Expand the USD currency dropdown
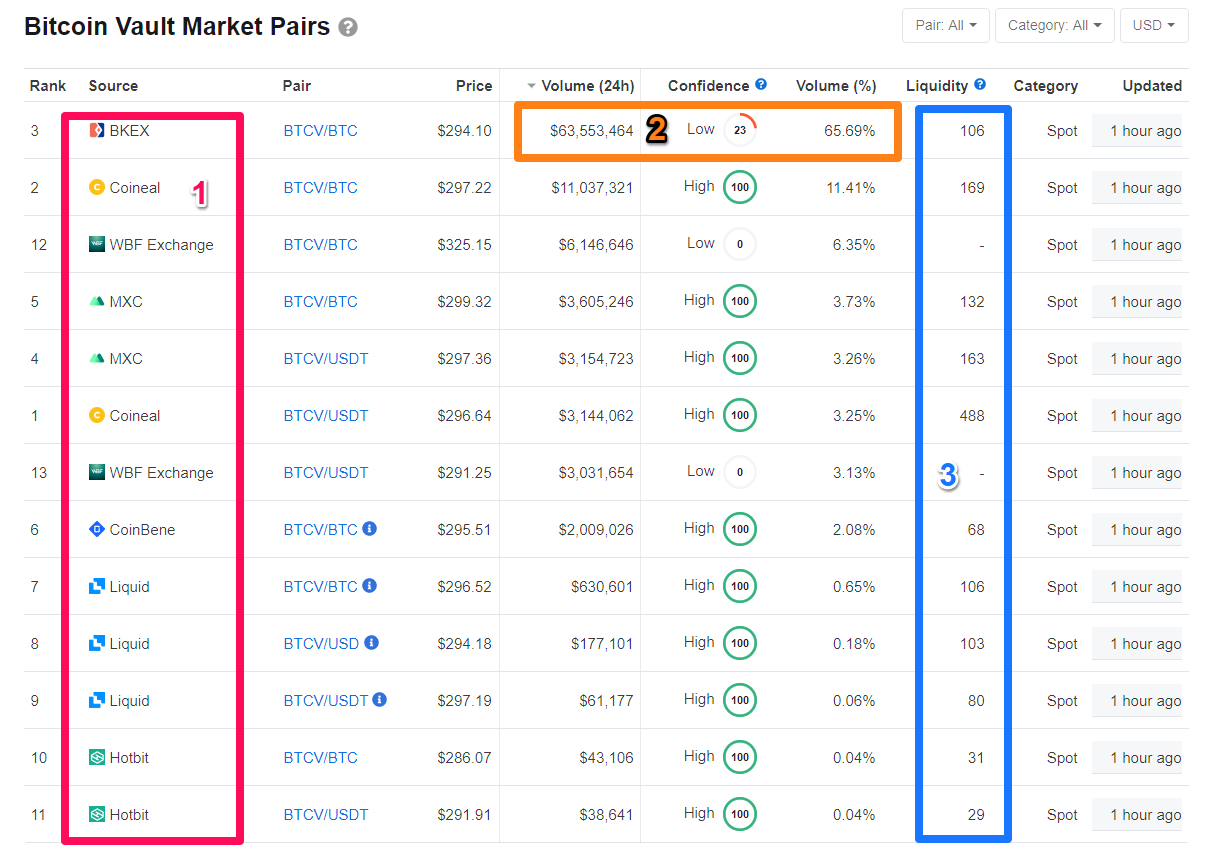 tap(1154, 25)
